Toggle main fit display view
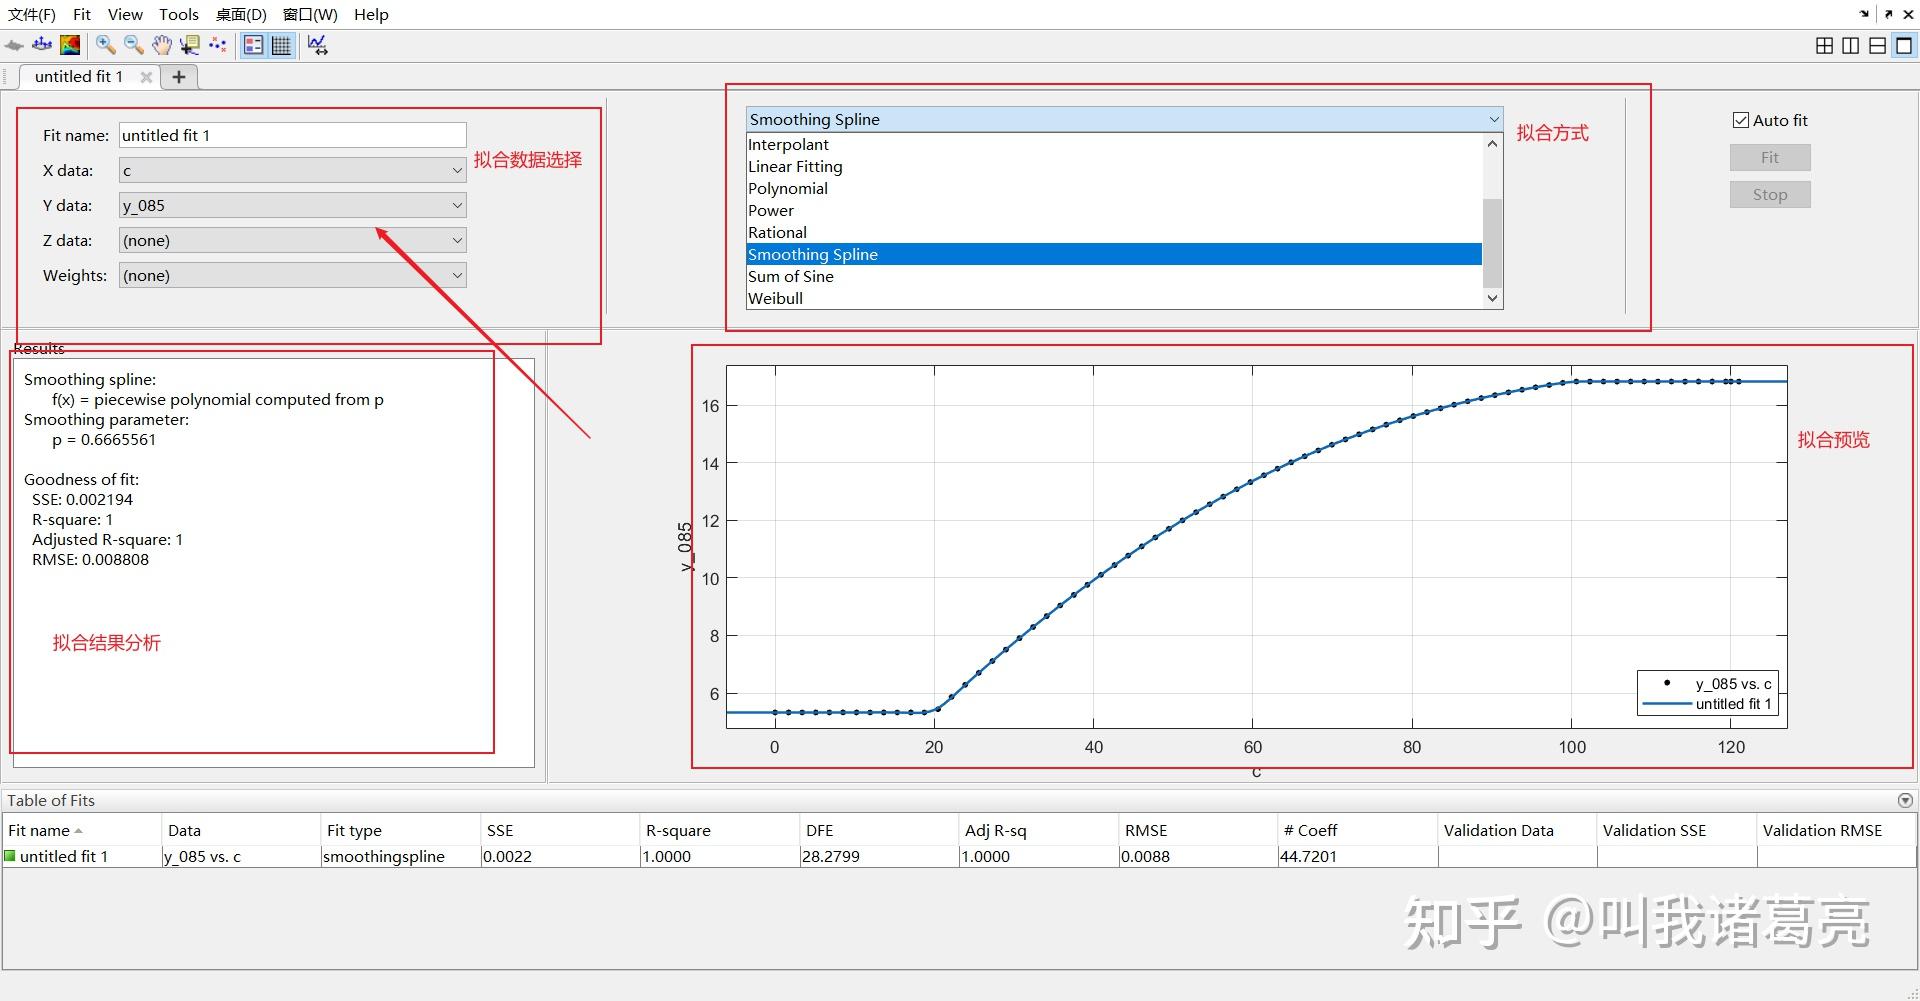Image resolution: width=1920 pixels, height=1001 pixels. tap(14, 45)
